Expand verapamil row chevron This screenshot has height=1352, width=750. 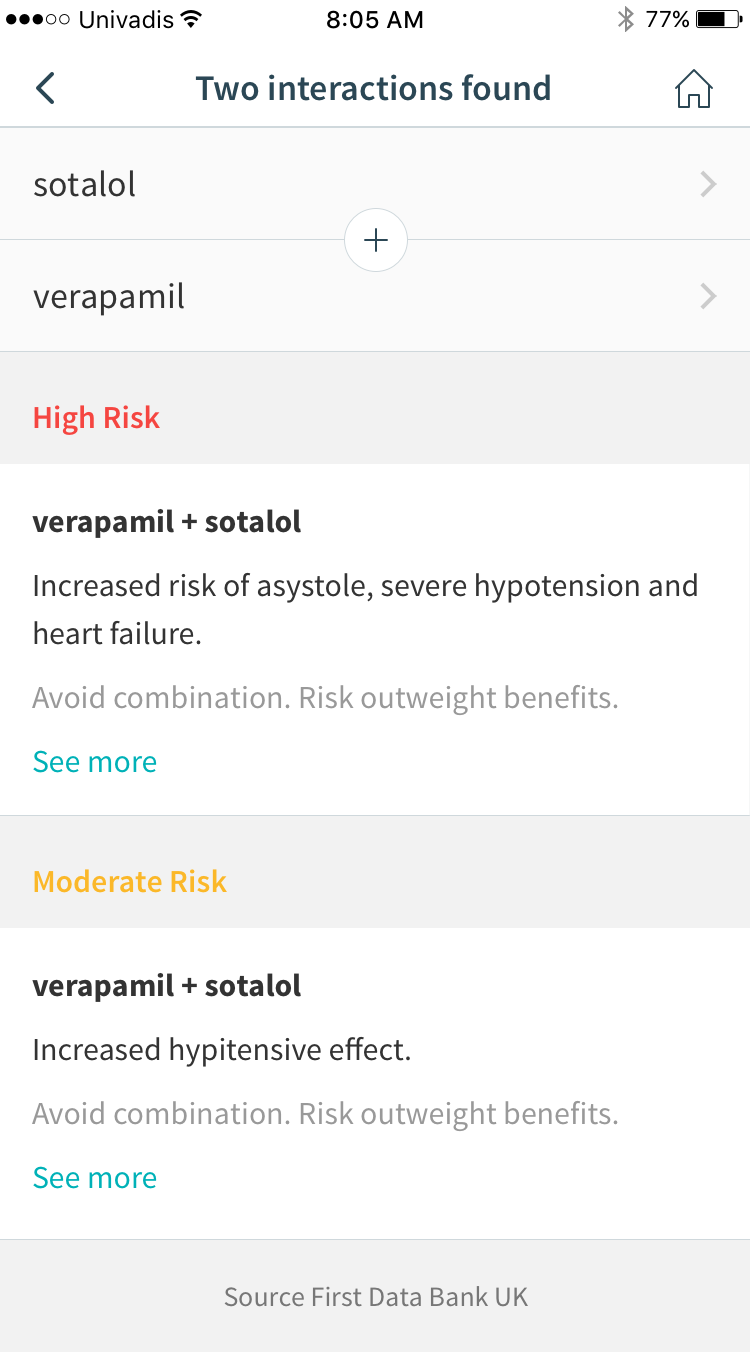(708, 296)
